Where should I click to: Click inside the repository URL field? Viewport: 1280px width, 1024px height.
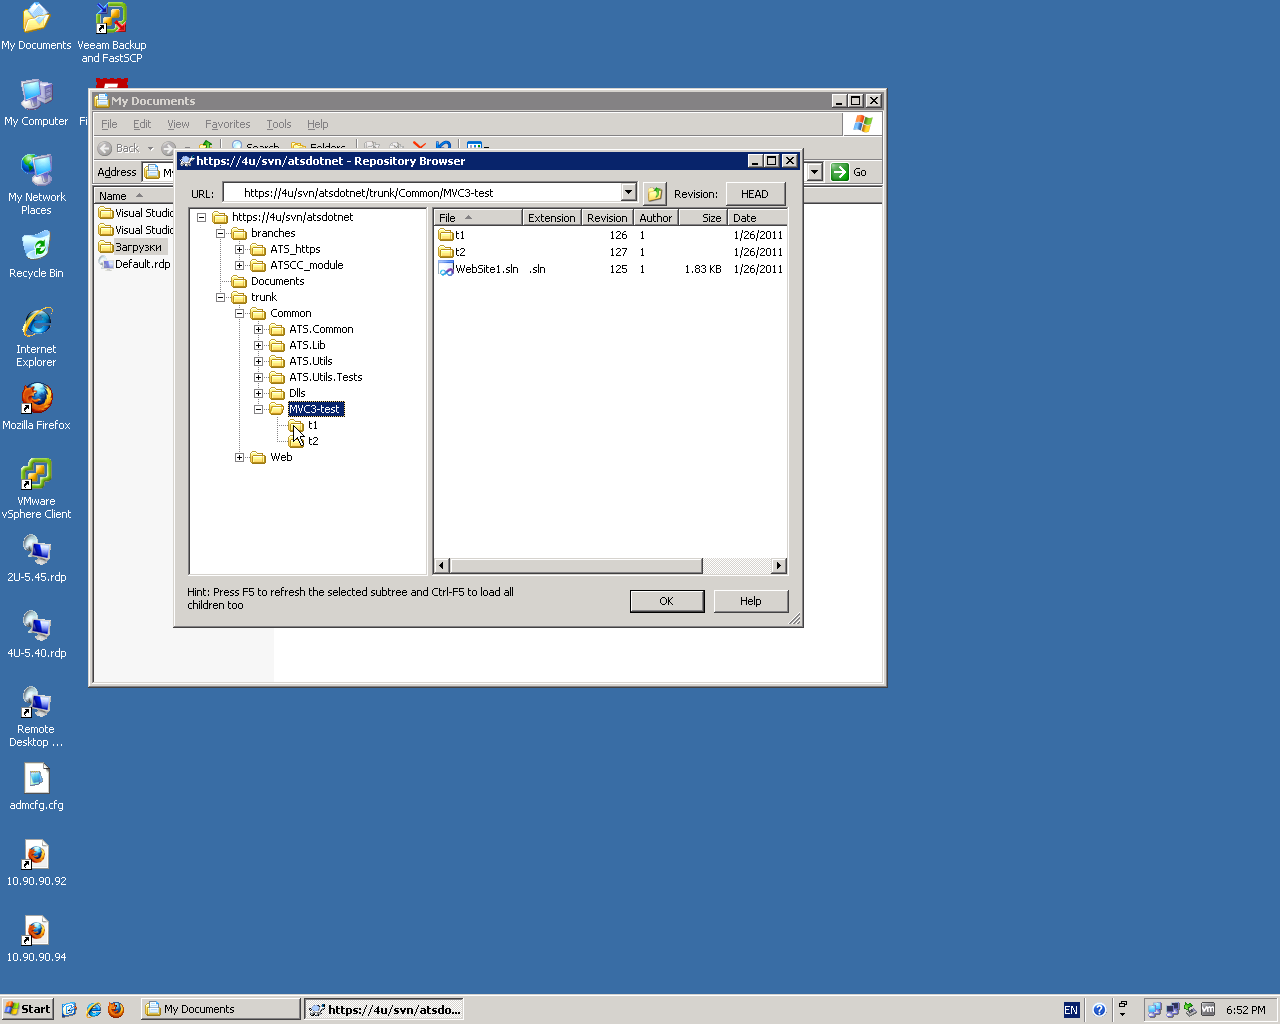coord(421,193)
